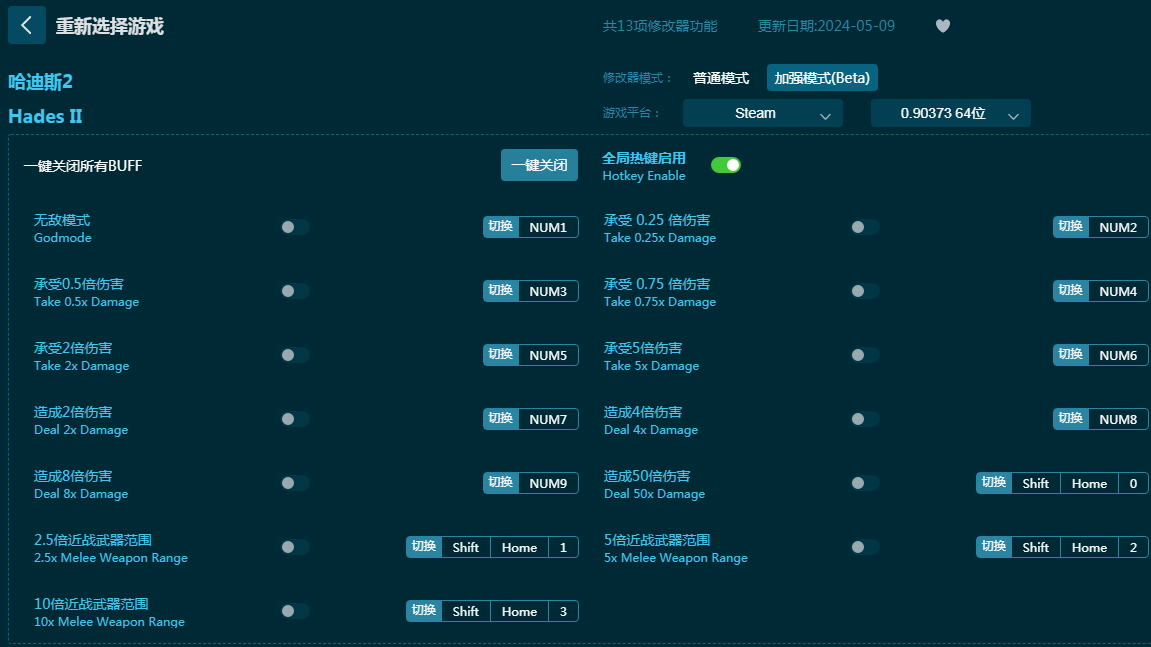The image size is (1151, 647).
Task: Enable Take 0.5x Damage toggle
Action: [x=295, y=291]
